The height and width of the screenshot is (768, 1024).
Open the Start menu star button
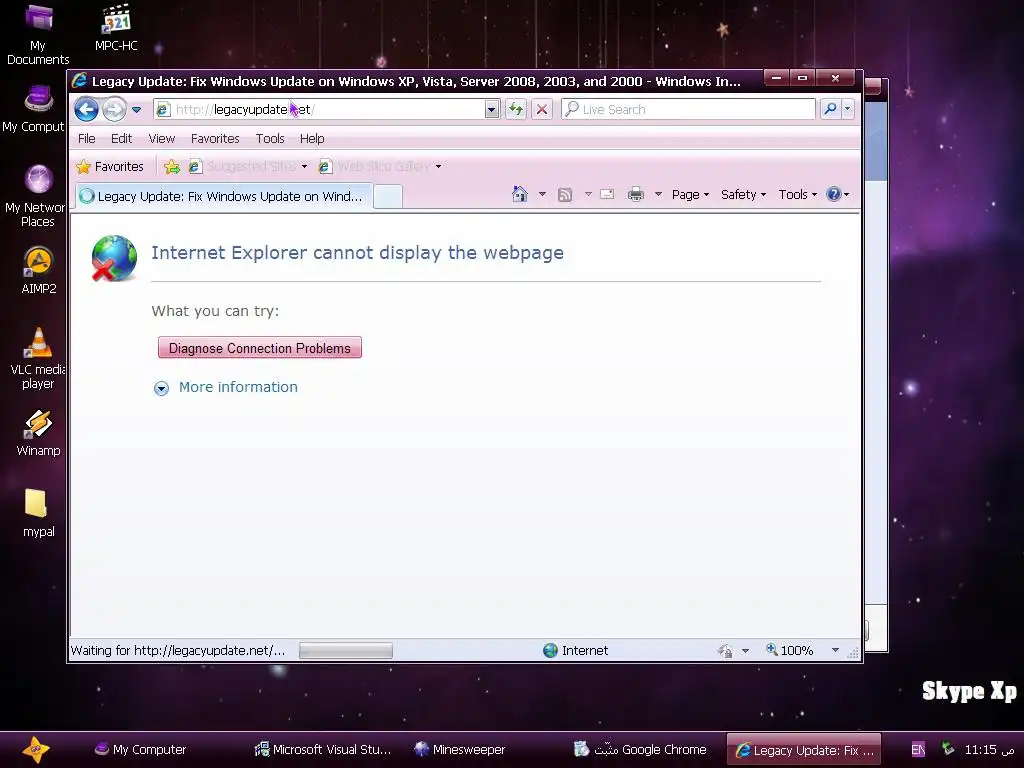[35, 750]
